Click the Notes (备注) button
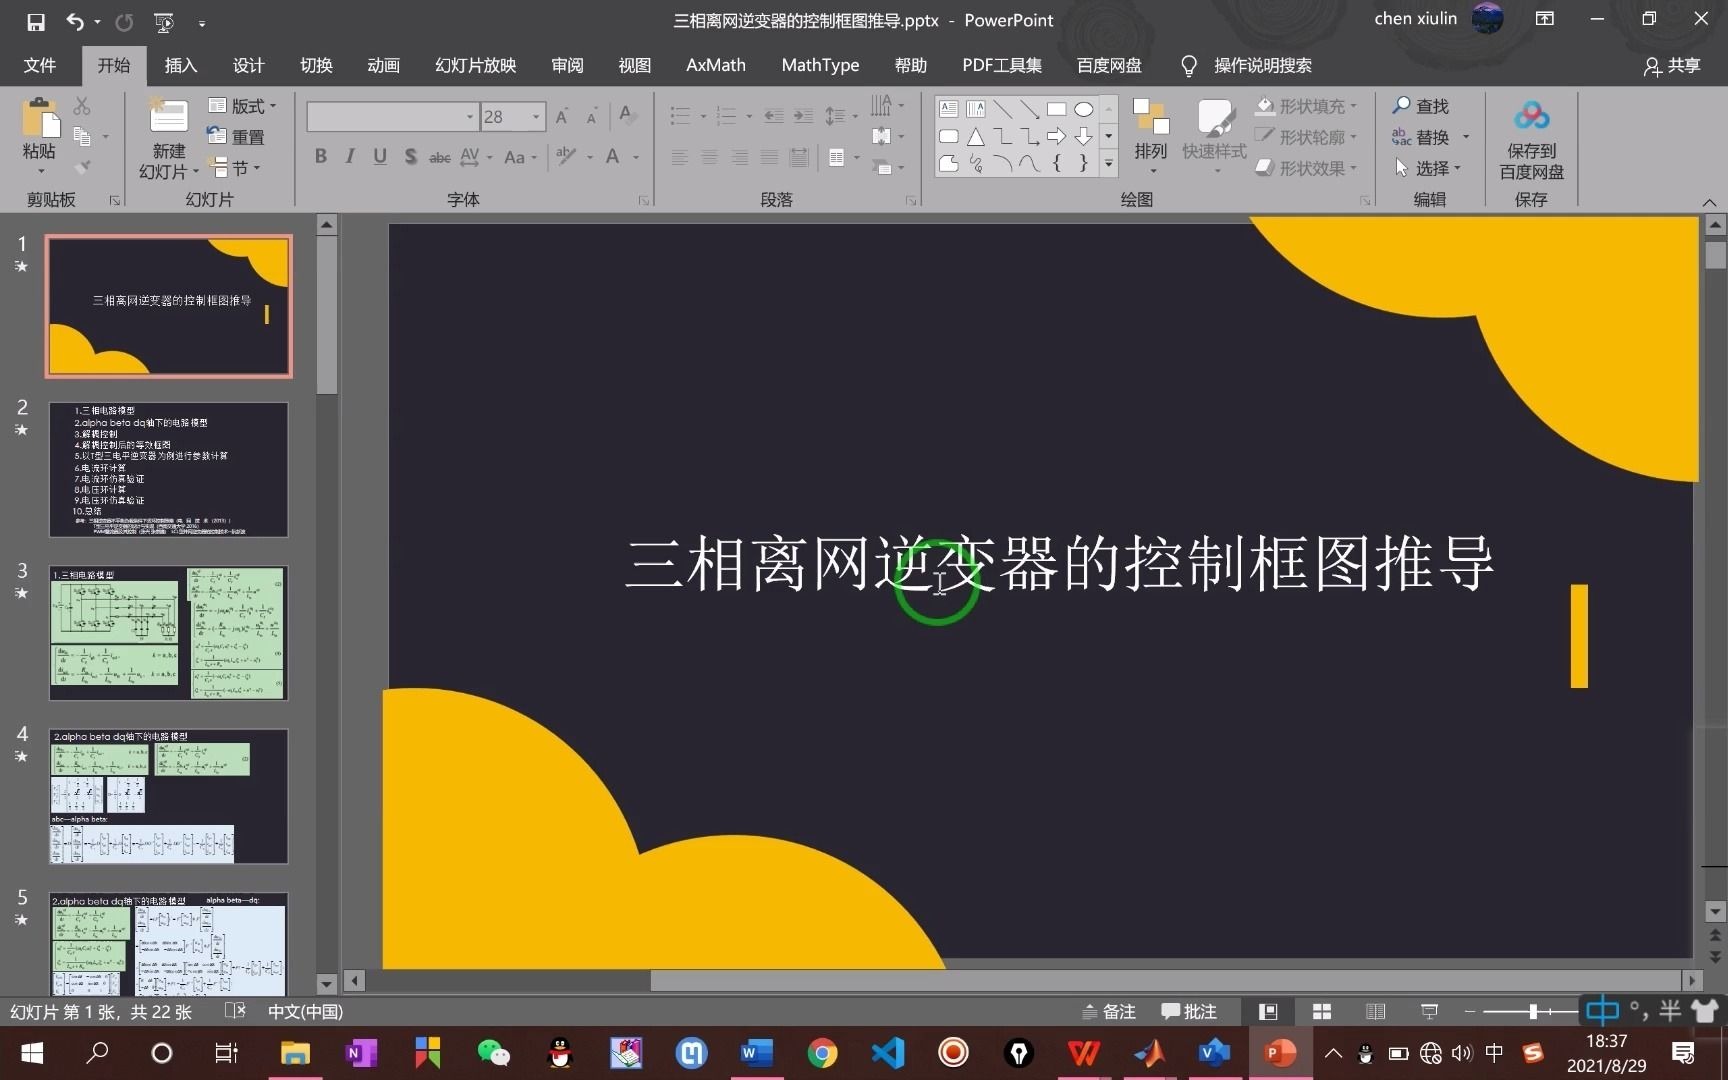 click(x=1109, y=1012)
